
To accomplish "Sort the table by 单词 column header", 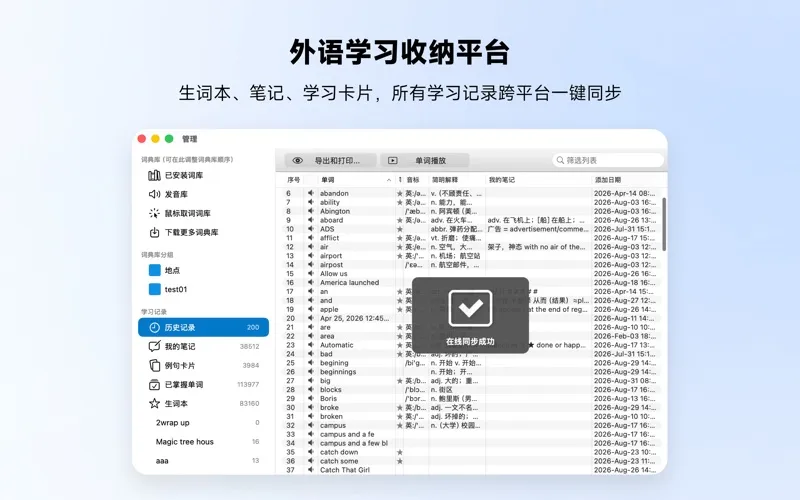I will 356,180.
